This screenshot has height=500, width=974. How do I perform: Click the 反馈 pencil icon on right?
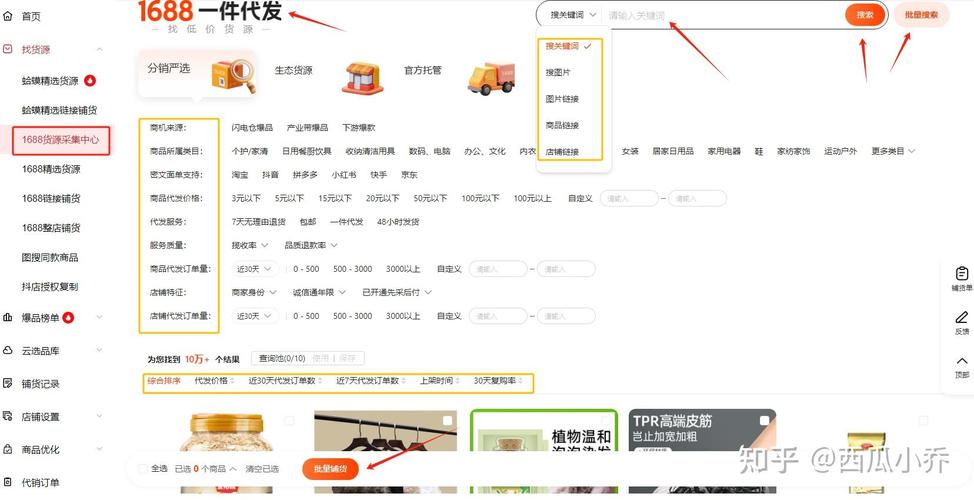(x=962, y=317)
